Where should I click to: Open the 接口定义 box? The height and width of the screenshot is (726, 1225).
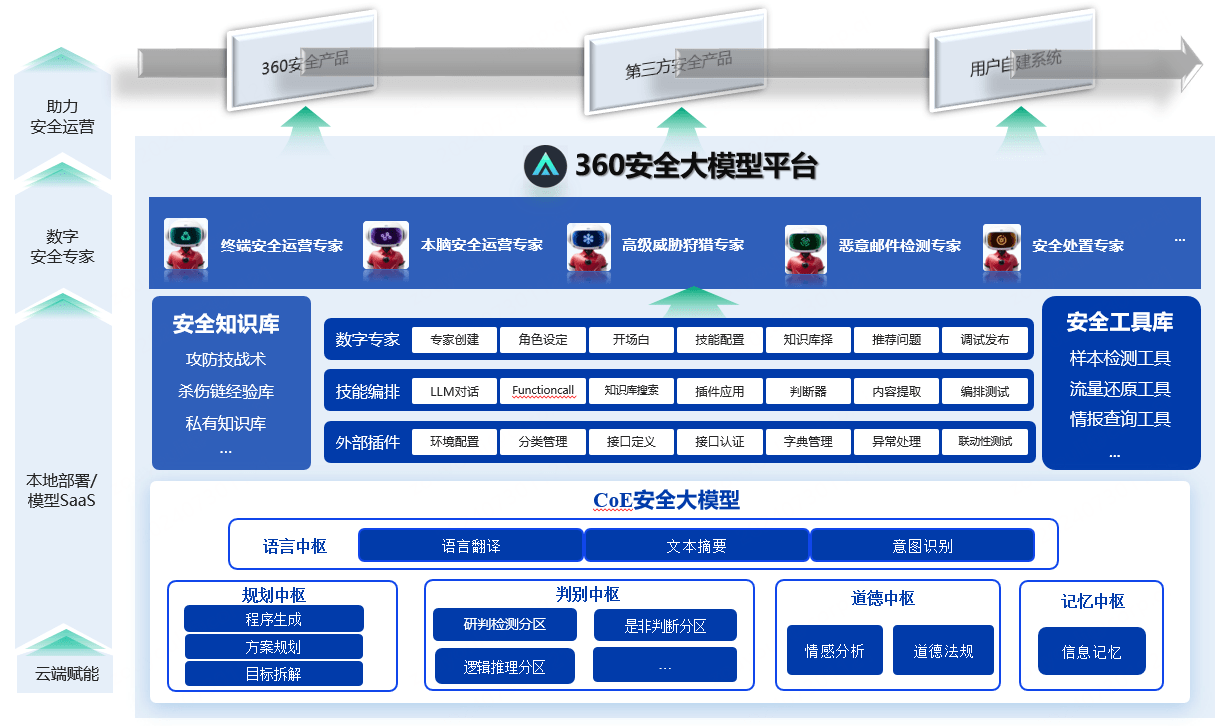(631, 441)
